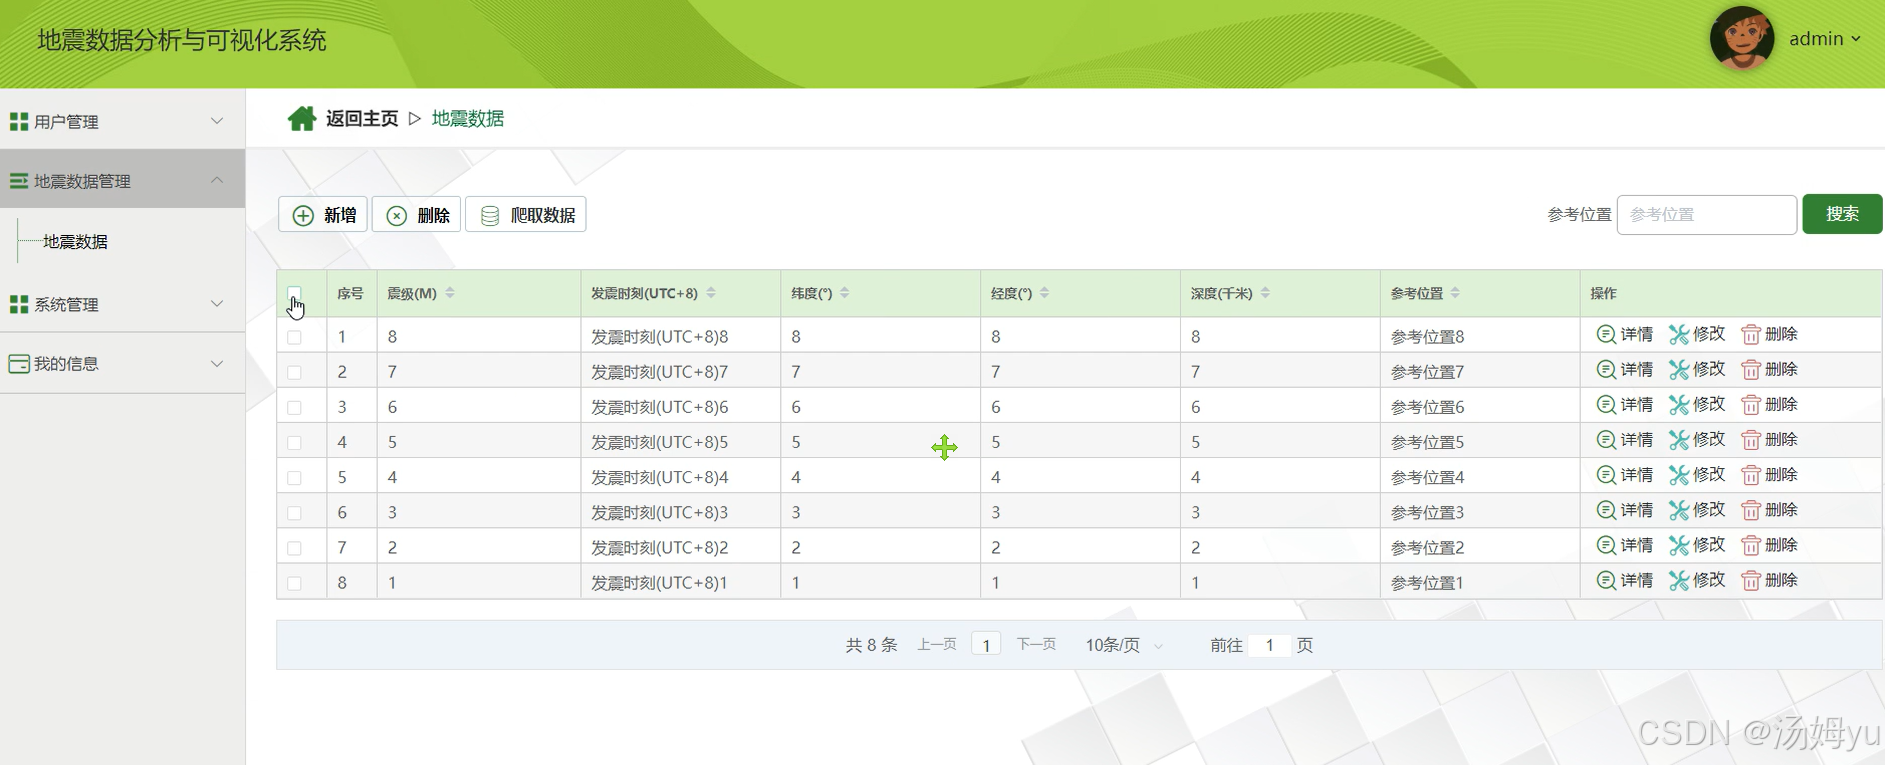Viewport: 1885px width, 765px height.
Task: Click the 共 8 条 total count text
Action: click(x=872, y=645)
